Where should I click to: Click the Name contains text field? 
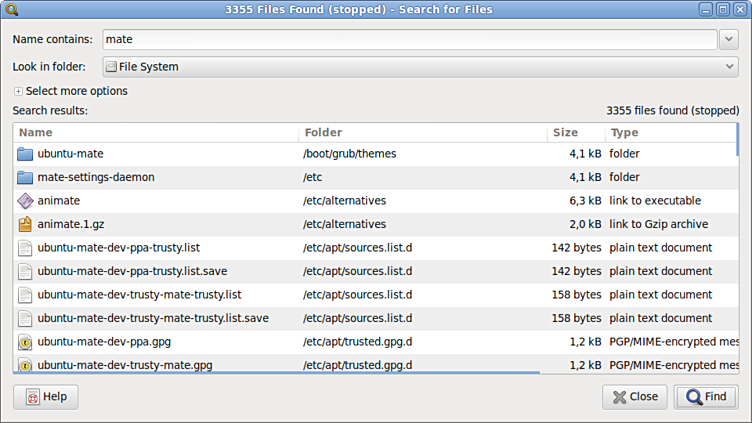click(406, 40)
